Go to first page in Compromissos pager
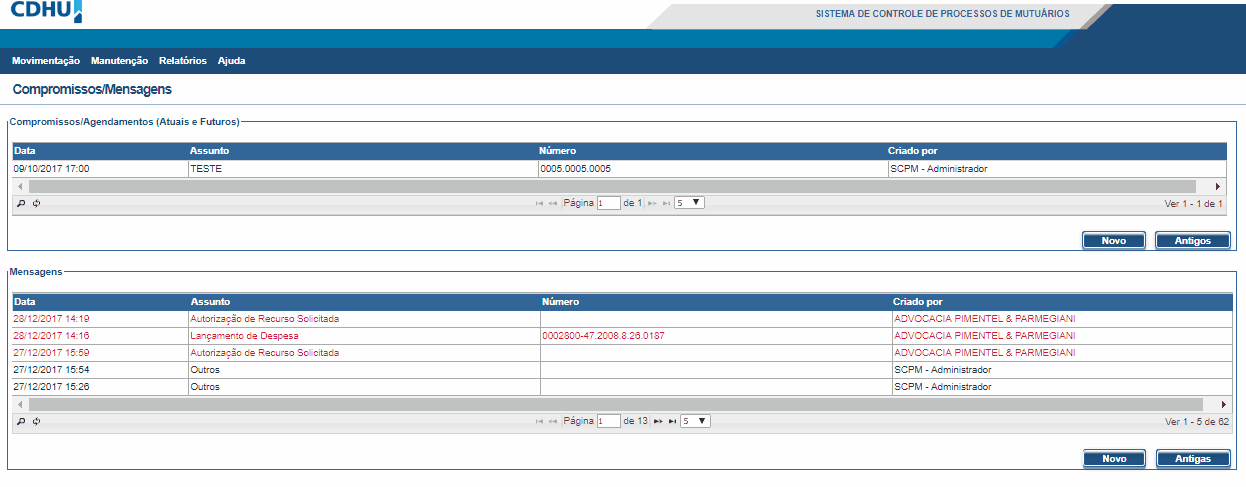The image size is (1246, 487). point(540,203)
